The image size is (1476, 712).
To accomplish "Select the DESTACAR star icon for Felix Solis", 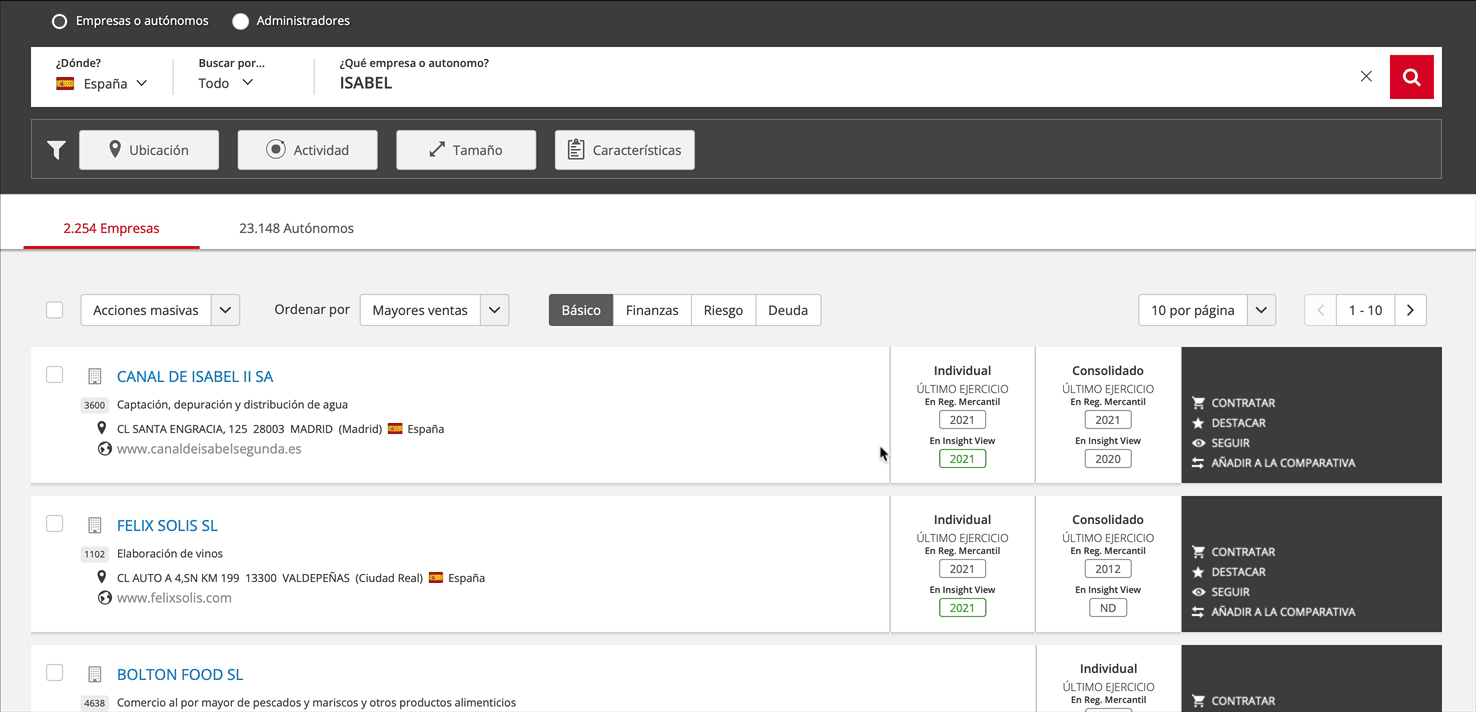I will point(1197,571).
